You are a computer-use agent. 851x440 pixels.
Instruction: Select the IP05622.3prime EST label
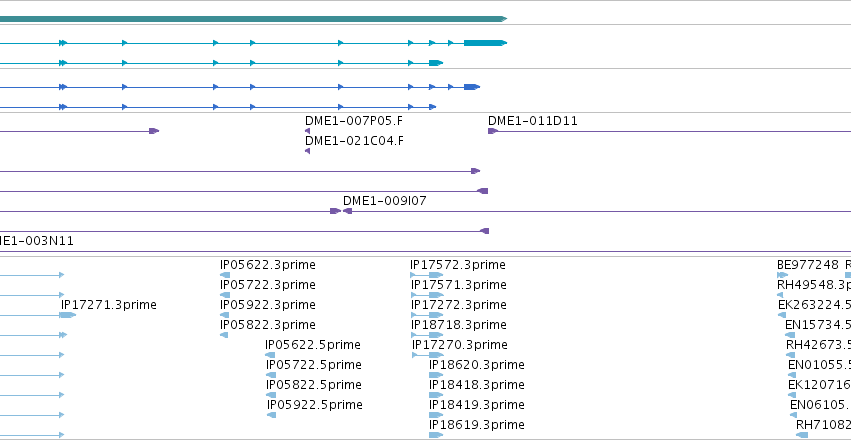(268, 265)
